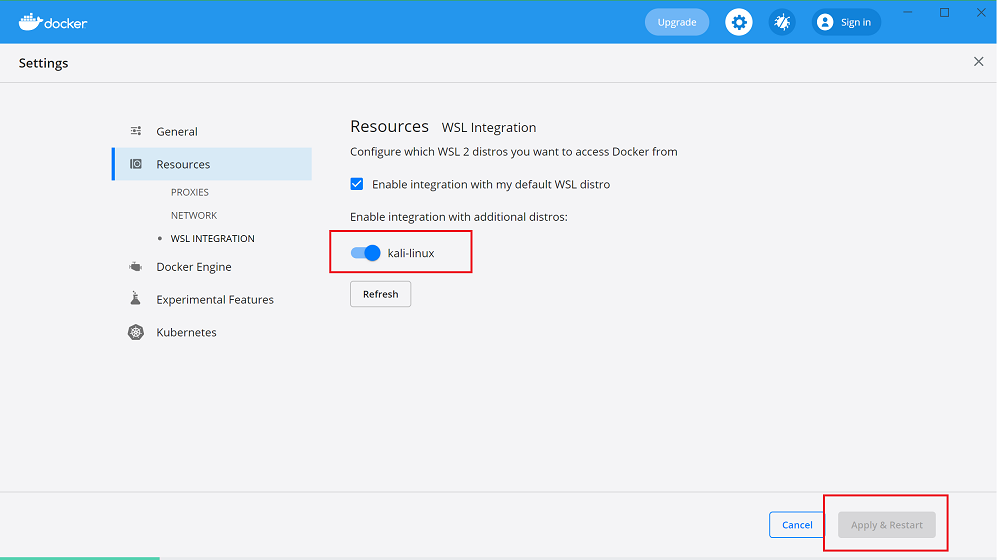
Task: Click the Upgrade button
Action: click(677, 22)
